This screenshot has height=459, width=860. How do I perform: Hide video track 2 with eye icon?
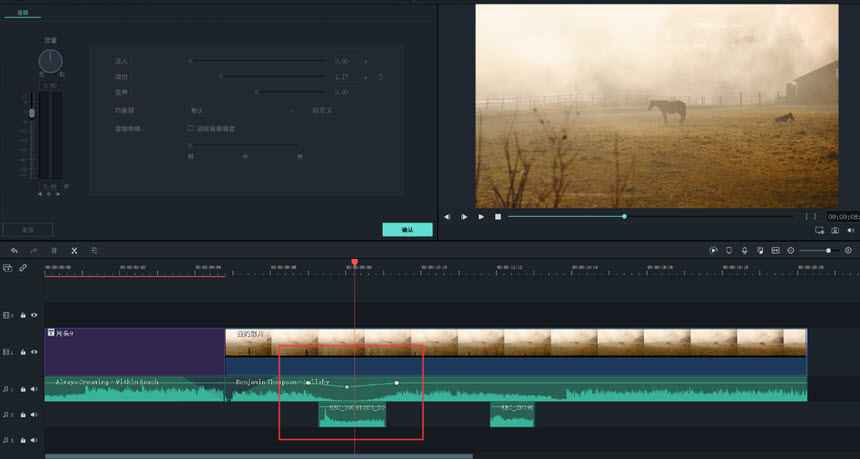(34, 314)
